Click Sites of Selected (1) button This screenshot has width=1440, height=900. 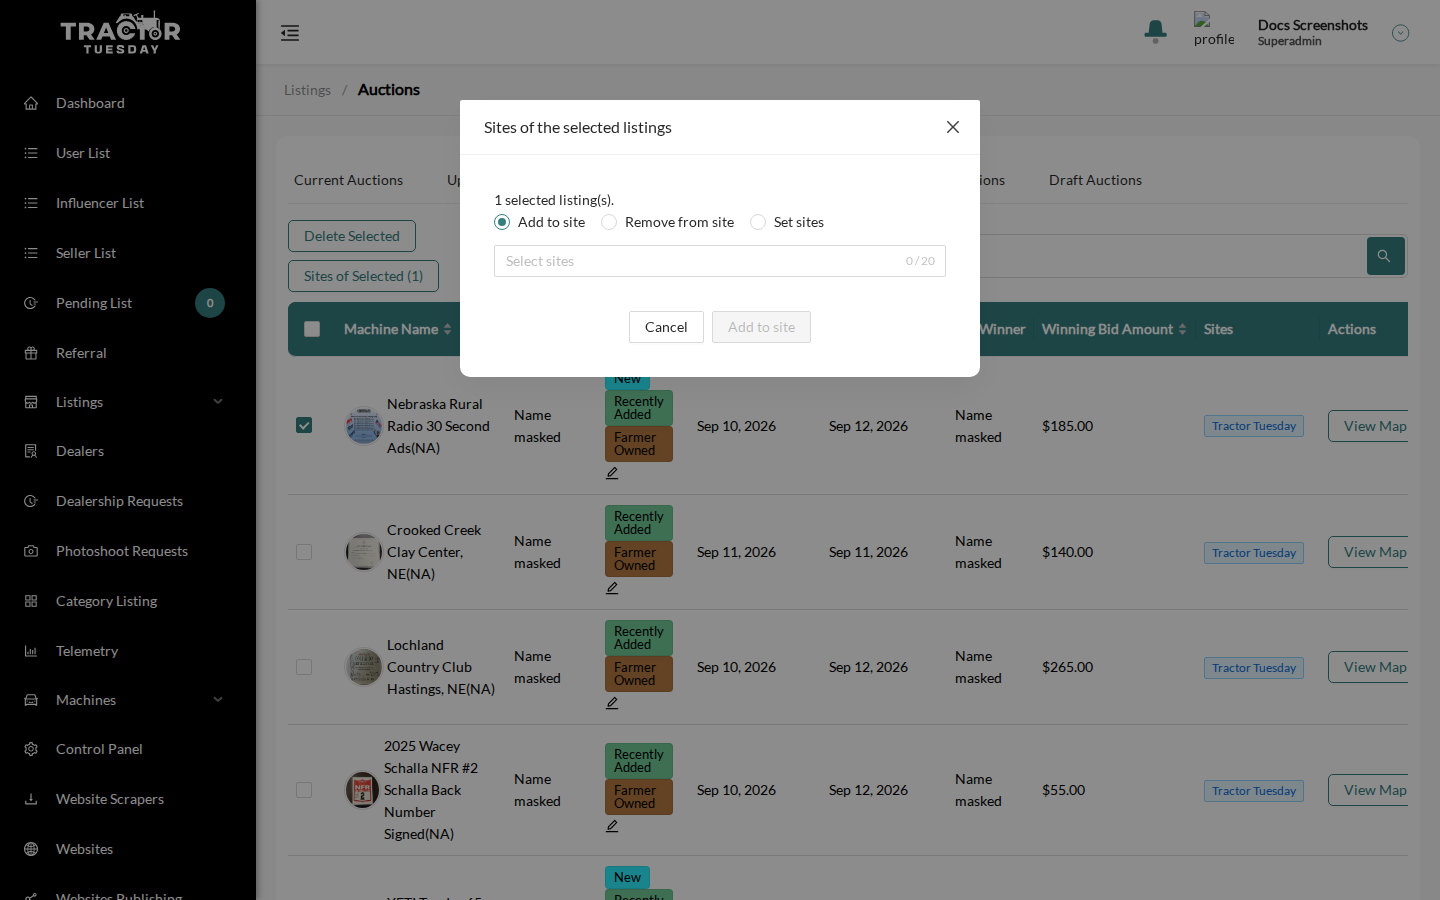pyautogui.click(x=363, y=276)
